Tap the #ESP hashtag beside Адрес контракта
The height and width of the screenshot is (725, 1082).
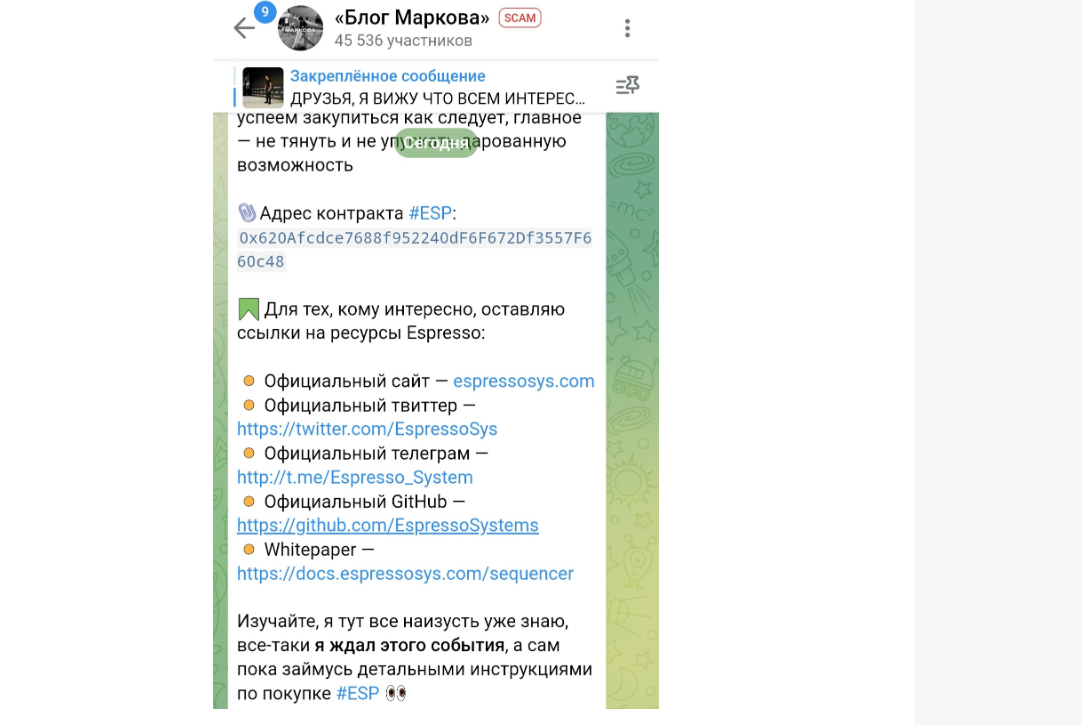tap(431, 213)
